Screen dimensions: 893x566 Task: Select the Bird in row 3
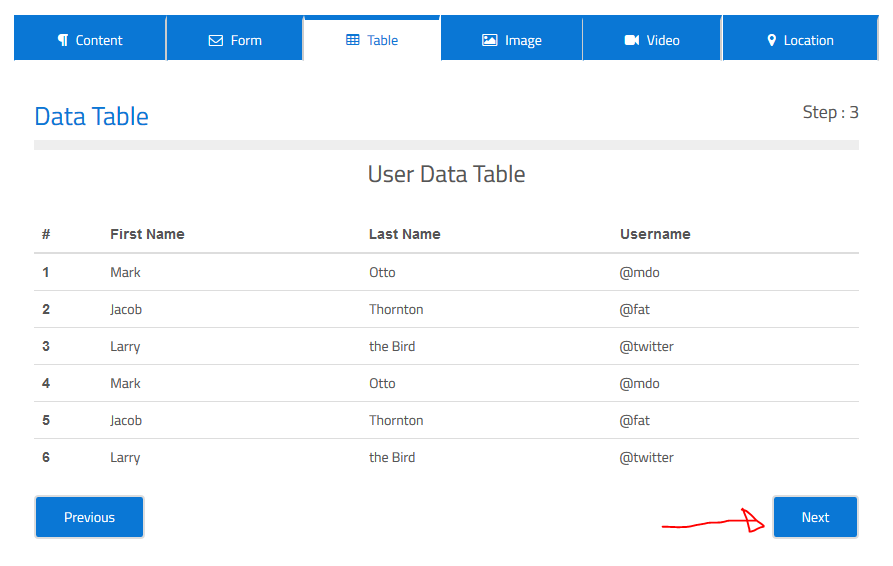(x=392, y=346)
